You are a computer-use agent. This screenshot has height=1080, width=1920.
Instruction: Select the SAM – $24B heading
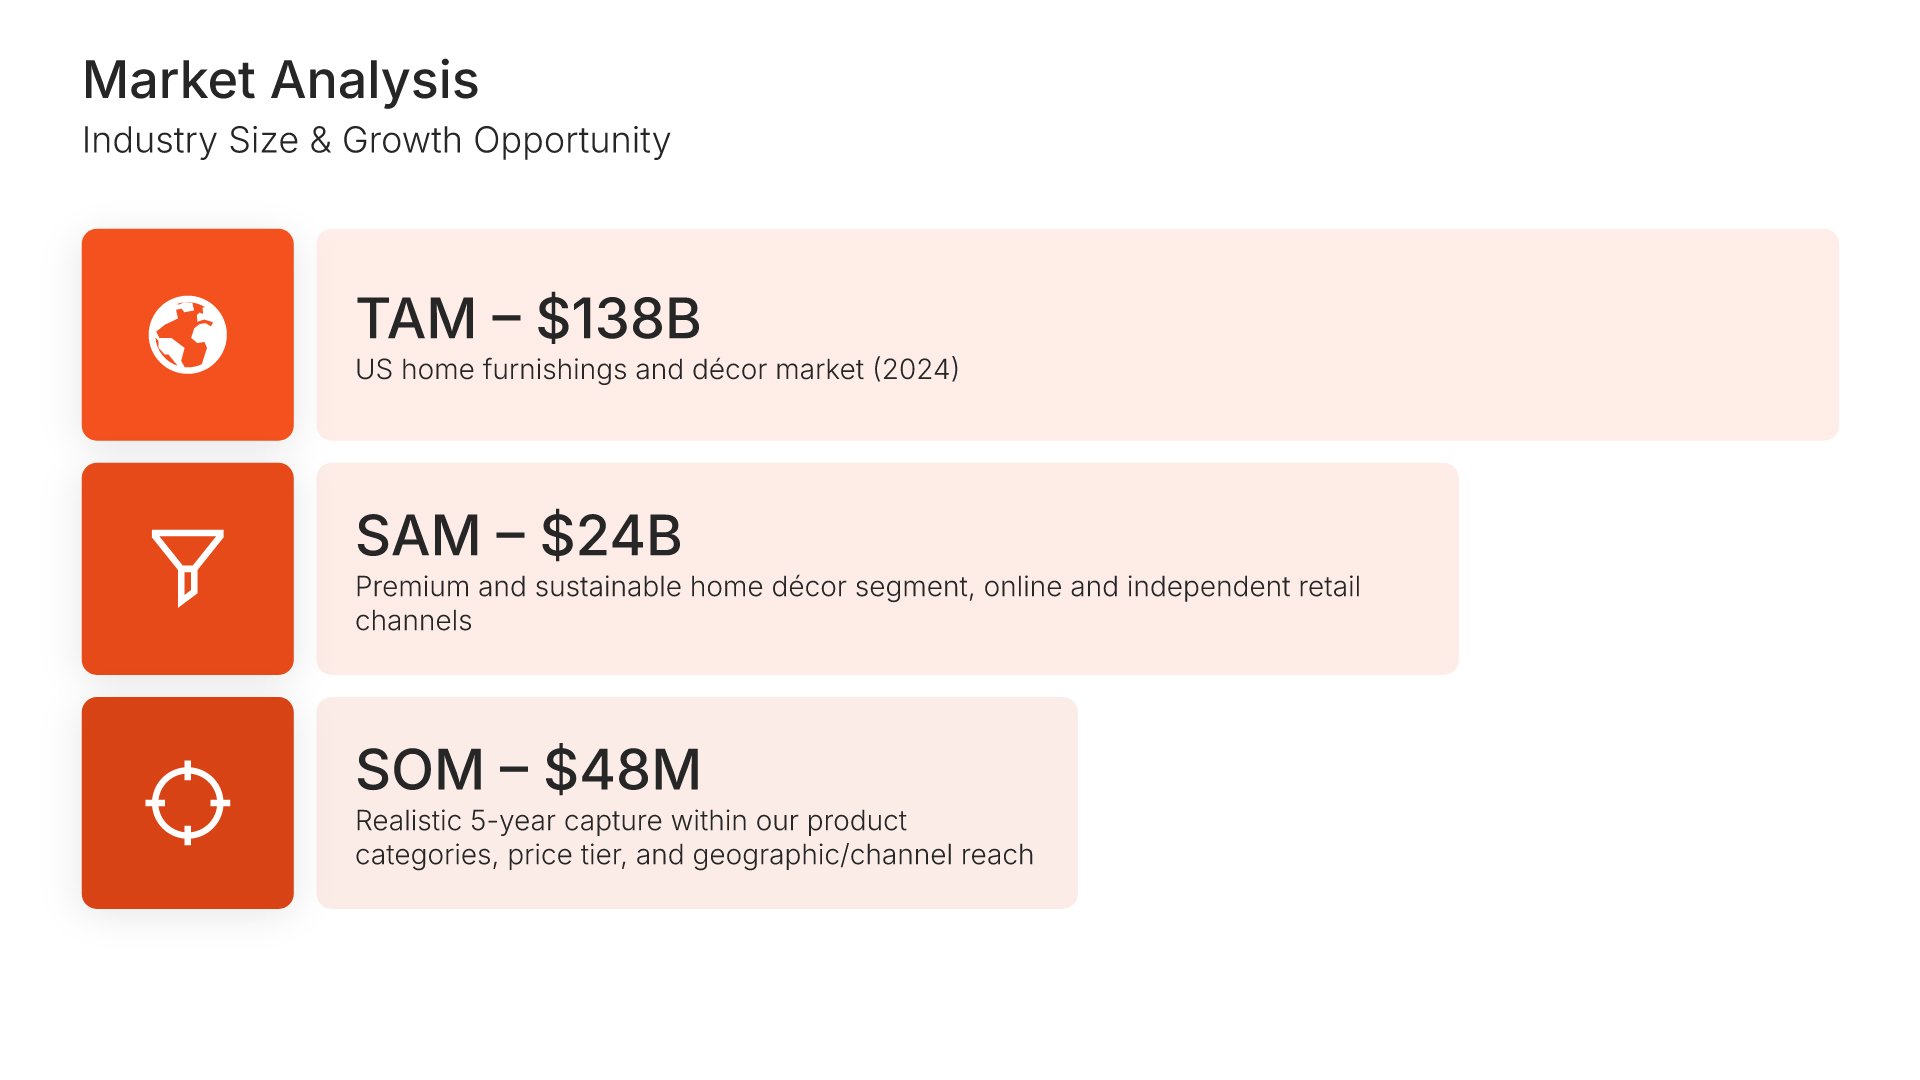coord(518,535)
